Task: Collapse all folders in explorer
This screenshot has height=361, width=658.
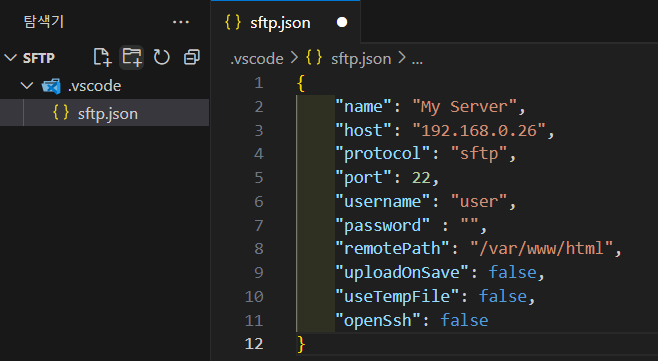Action: click(192, 57)
